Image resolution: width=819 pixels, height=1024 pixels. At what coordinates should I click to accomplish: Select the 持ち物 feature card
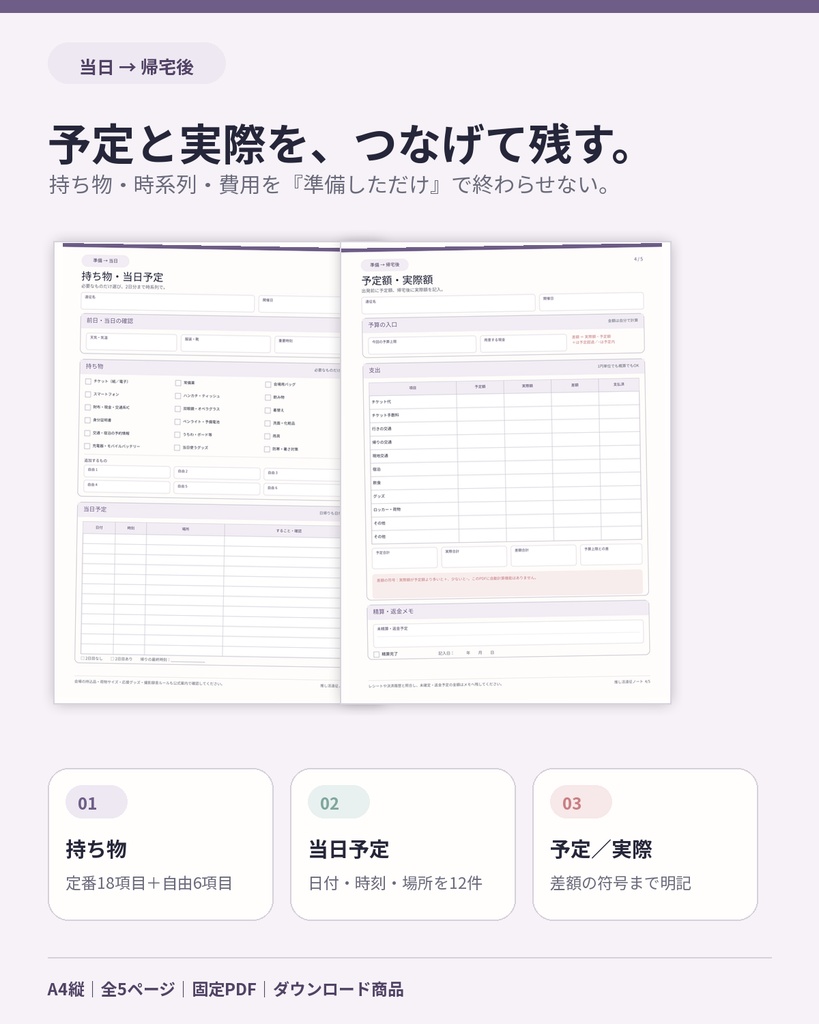pyautogui.click(x=161, y=844)
